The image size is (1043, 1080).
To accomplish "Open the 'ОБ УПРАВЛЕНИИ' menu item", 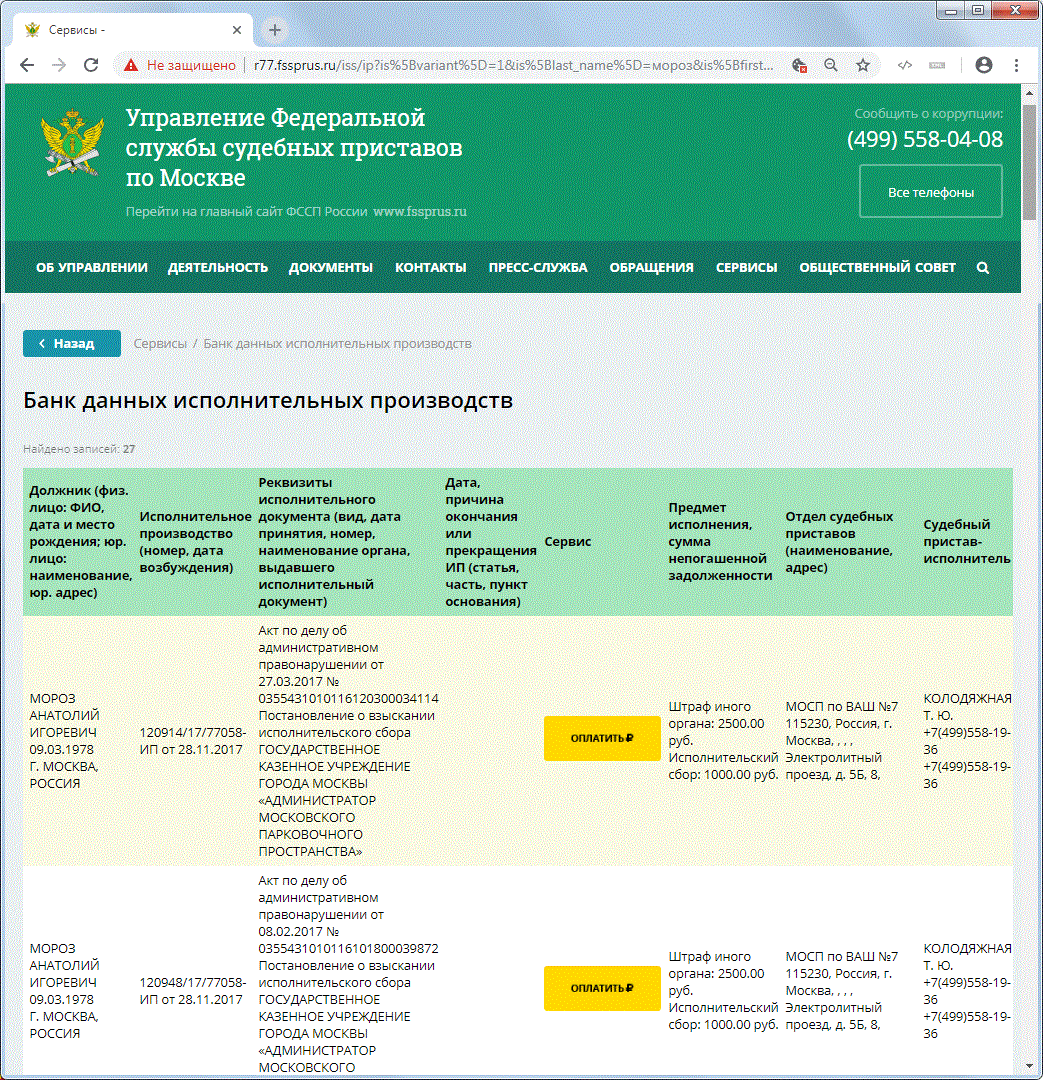I will tap(92, 268).
